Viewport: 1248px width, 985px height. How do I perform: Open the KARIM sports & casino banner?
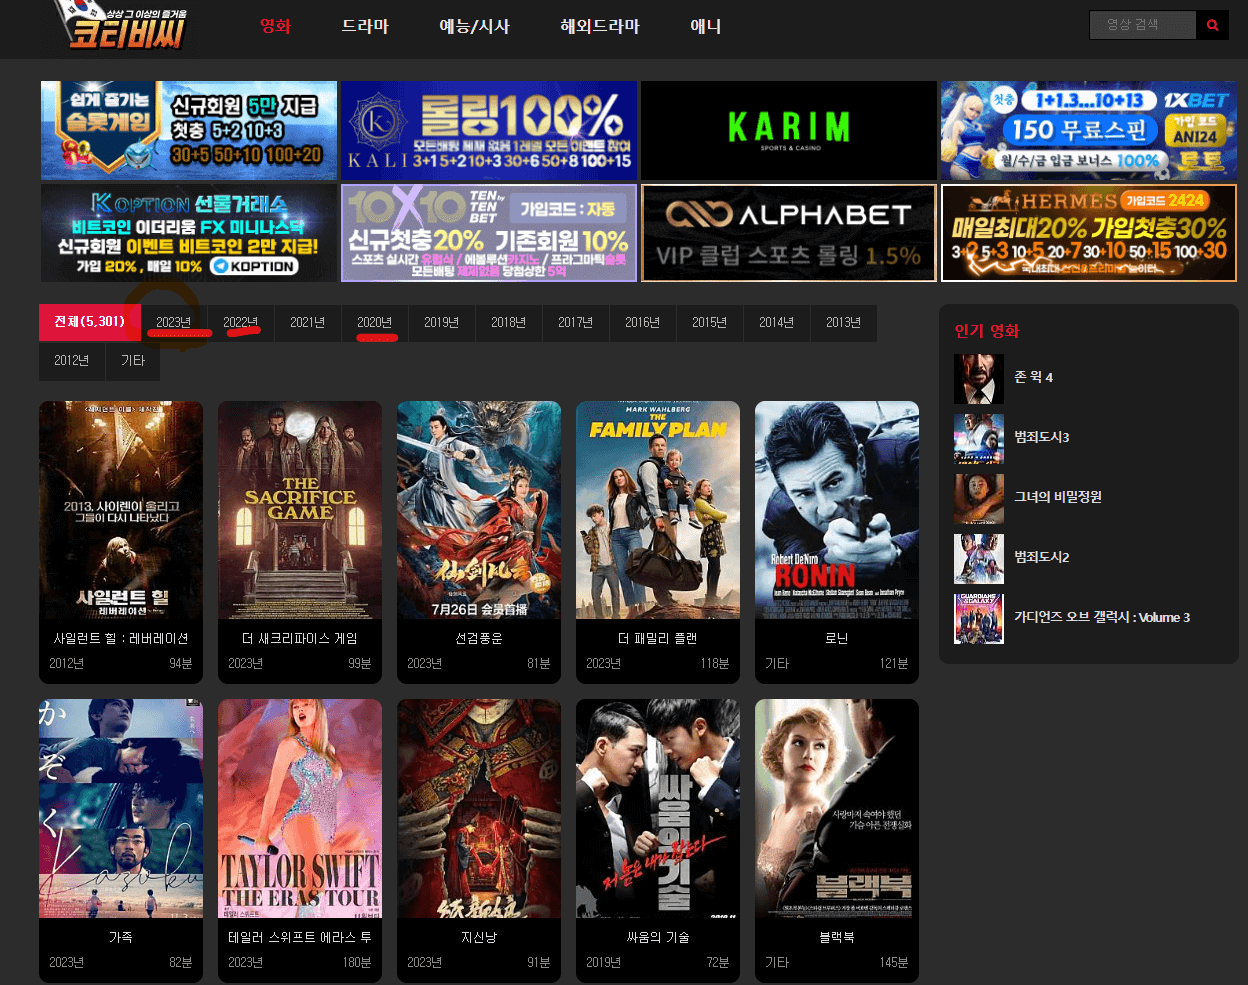click(789, 131)
